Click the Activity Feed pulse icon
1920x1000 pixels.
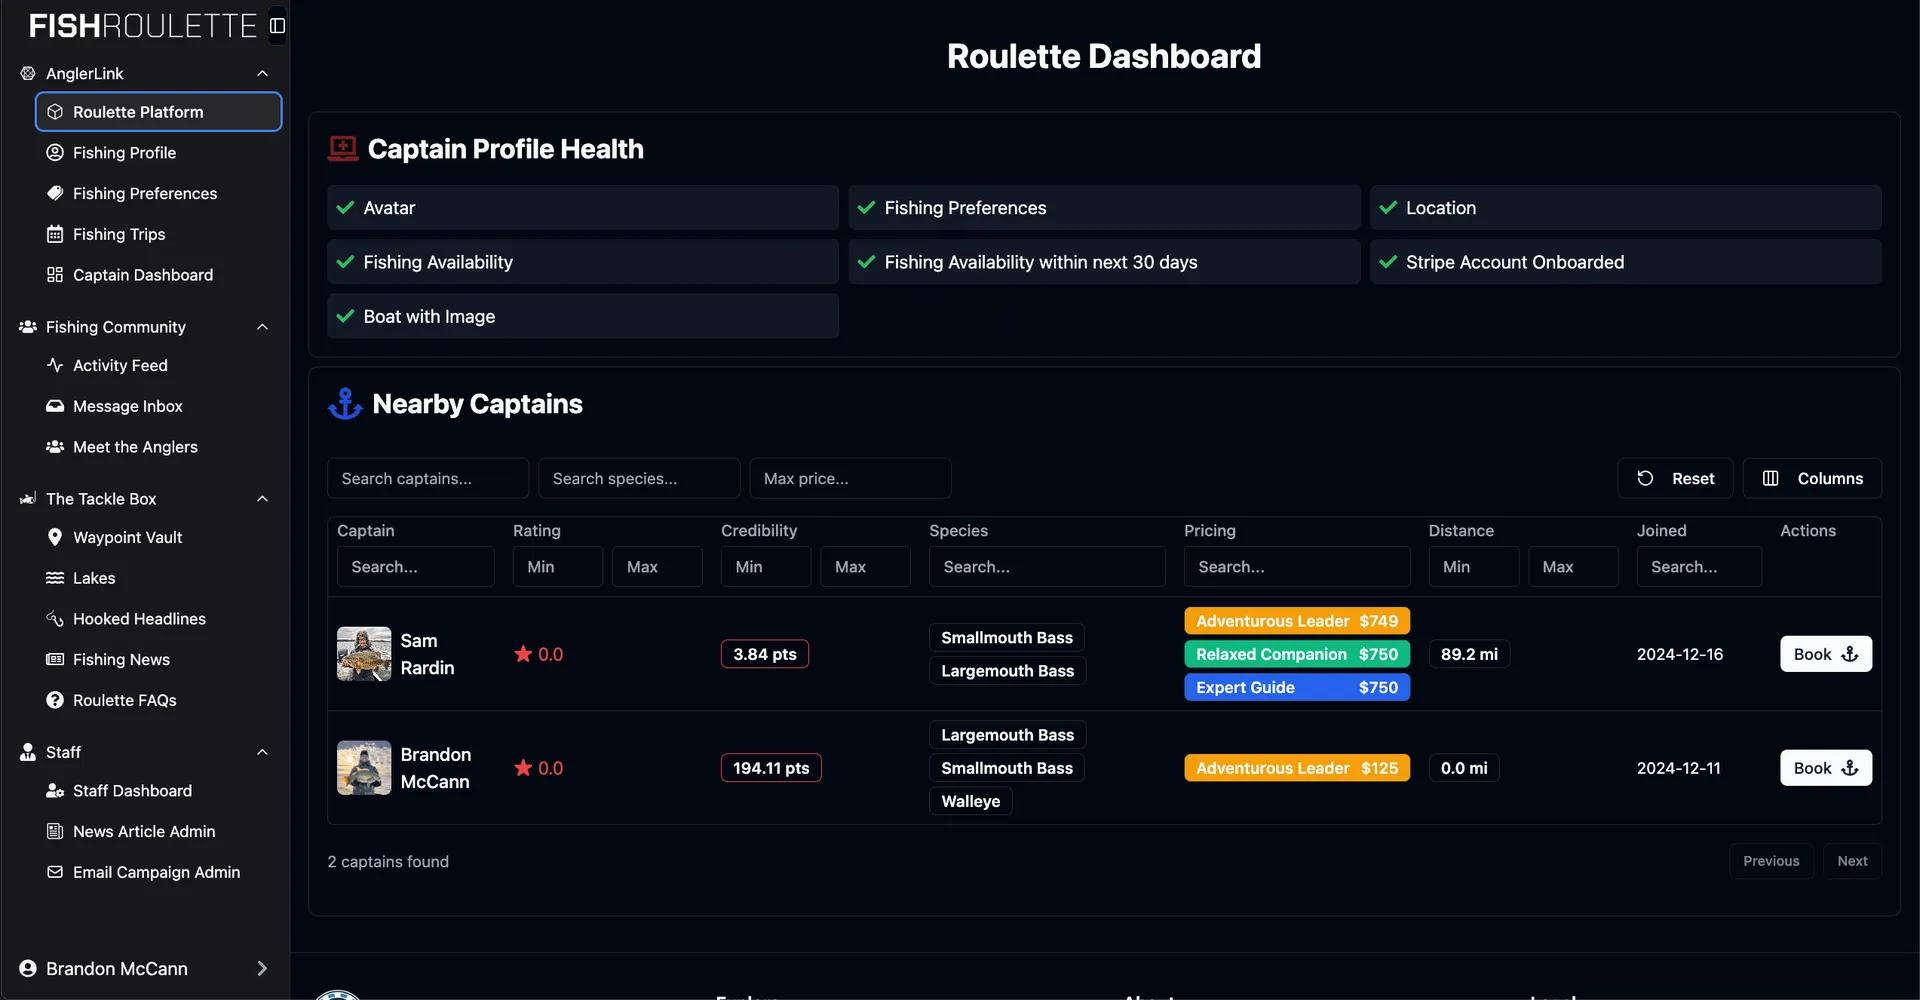55,365
